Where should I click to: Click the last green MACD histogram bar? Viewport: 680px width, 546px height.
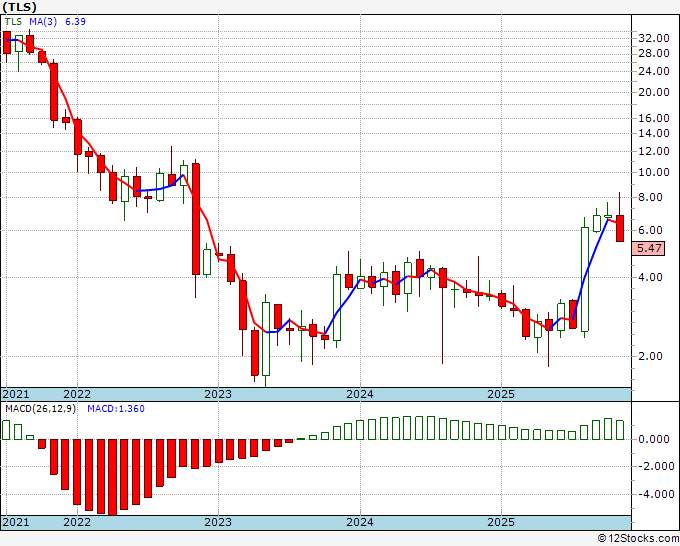click(620, 430)
